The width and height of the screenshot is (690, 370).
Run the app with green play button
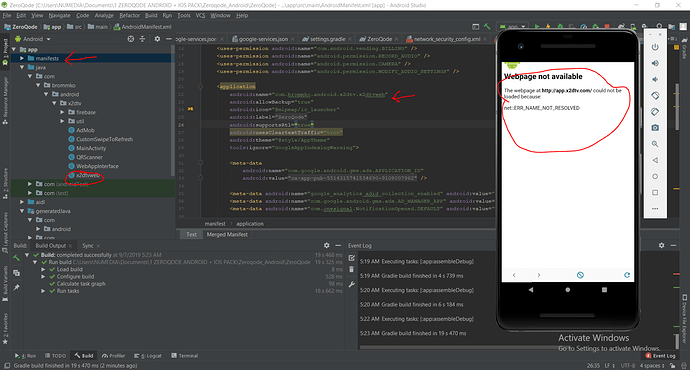point(537,27)
